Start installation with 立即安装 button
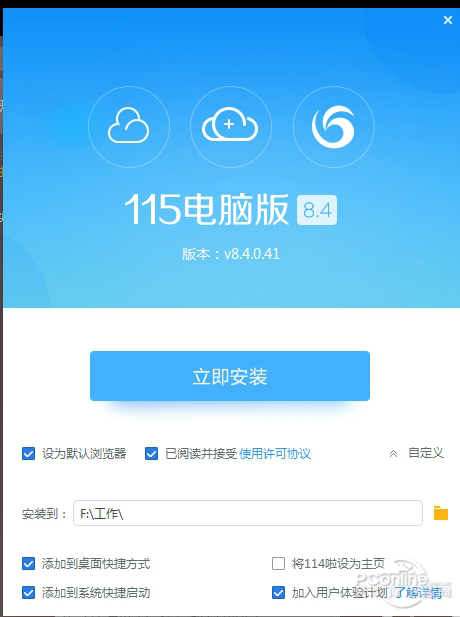 (230, 376)
